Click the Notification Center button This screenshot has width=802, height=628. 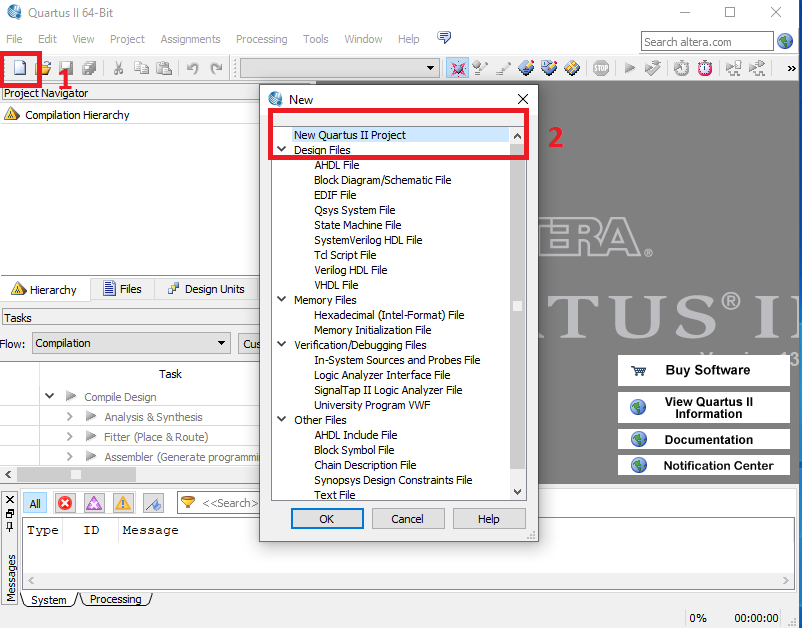704,465
